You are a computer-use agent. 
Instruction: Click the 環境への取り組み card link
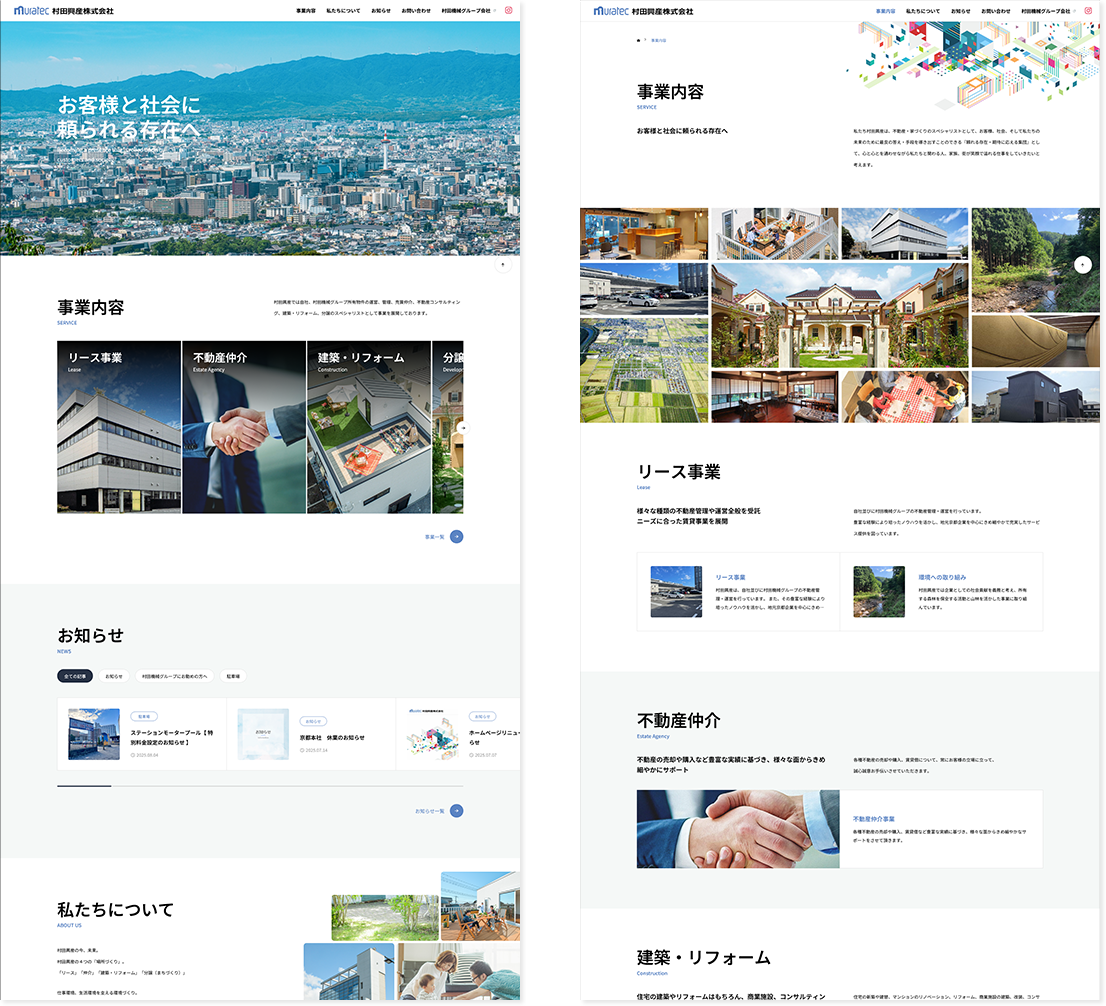942,577
